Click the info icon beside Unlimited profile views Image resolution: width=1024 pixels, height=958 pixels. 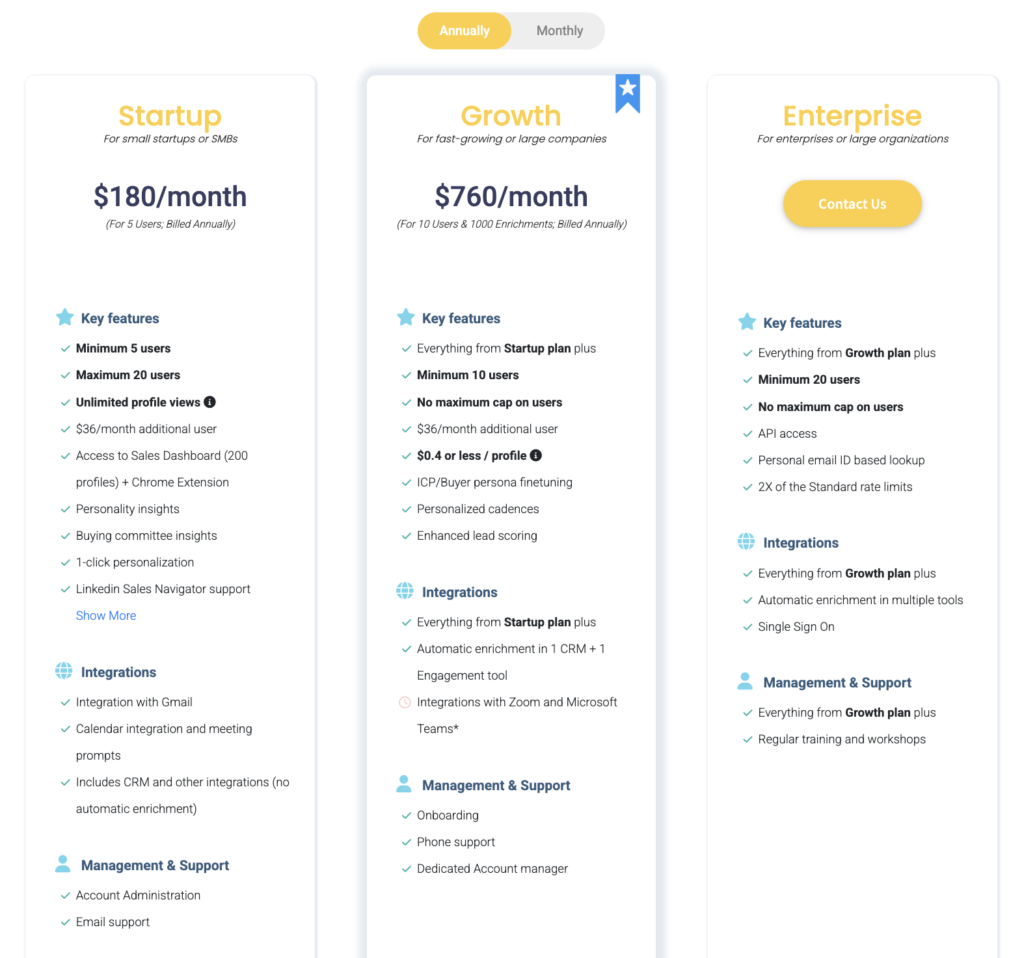point(210,402)
